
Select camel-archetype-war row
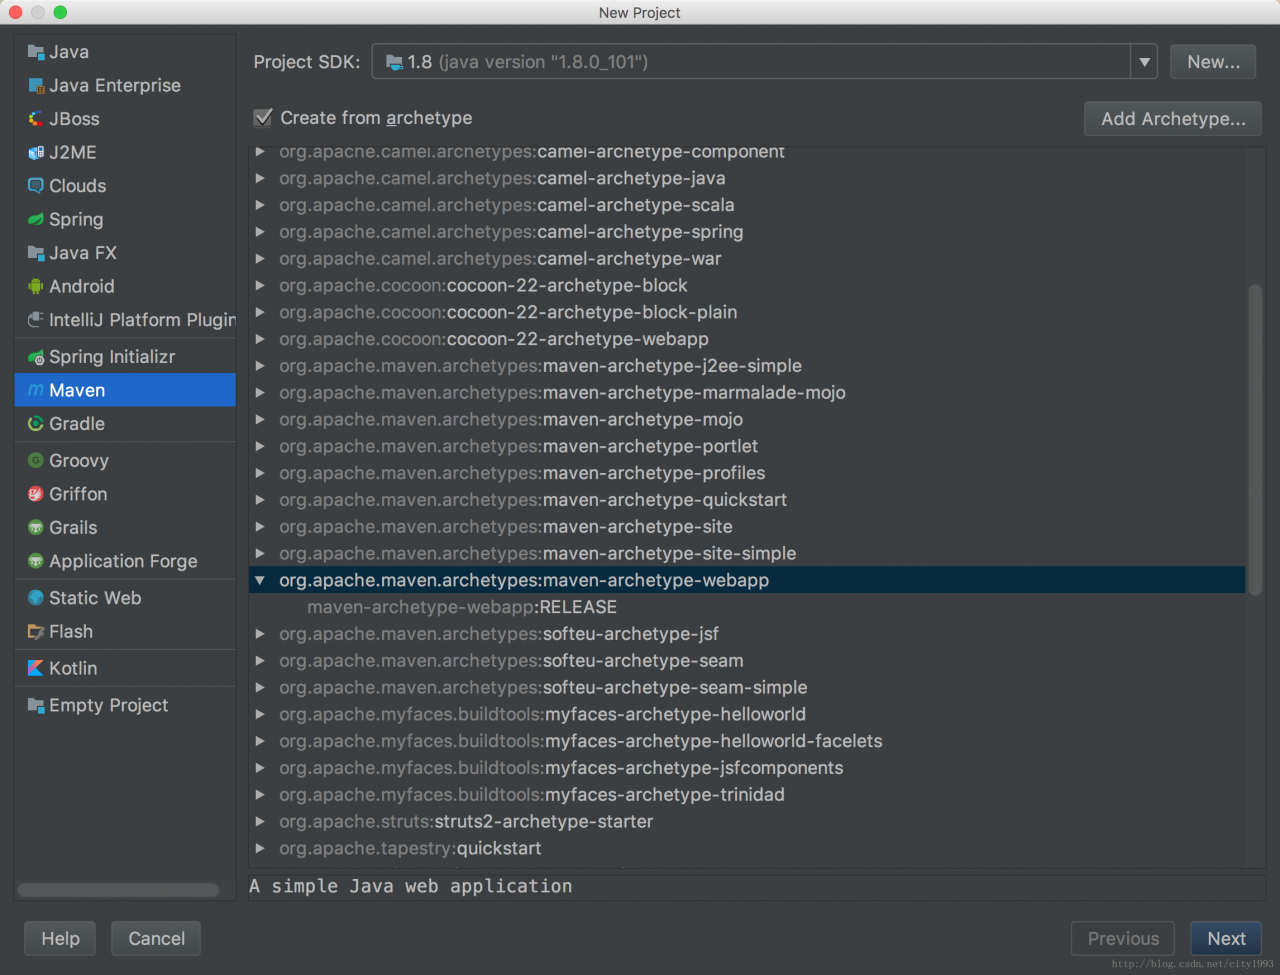[x=747, y=259]
